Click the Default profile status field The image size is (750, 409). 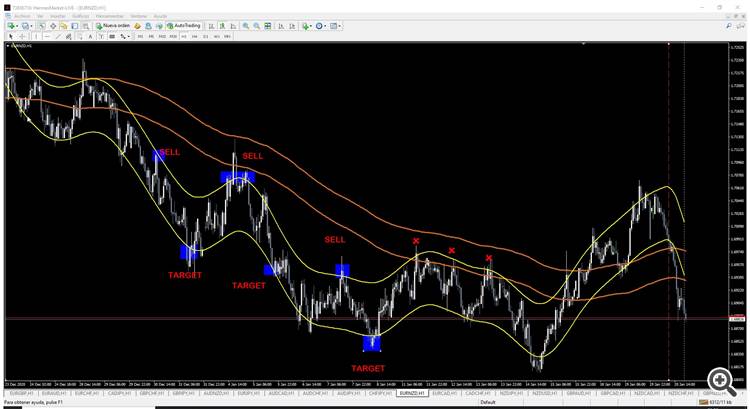pos(488,402)
